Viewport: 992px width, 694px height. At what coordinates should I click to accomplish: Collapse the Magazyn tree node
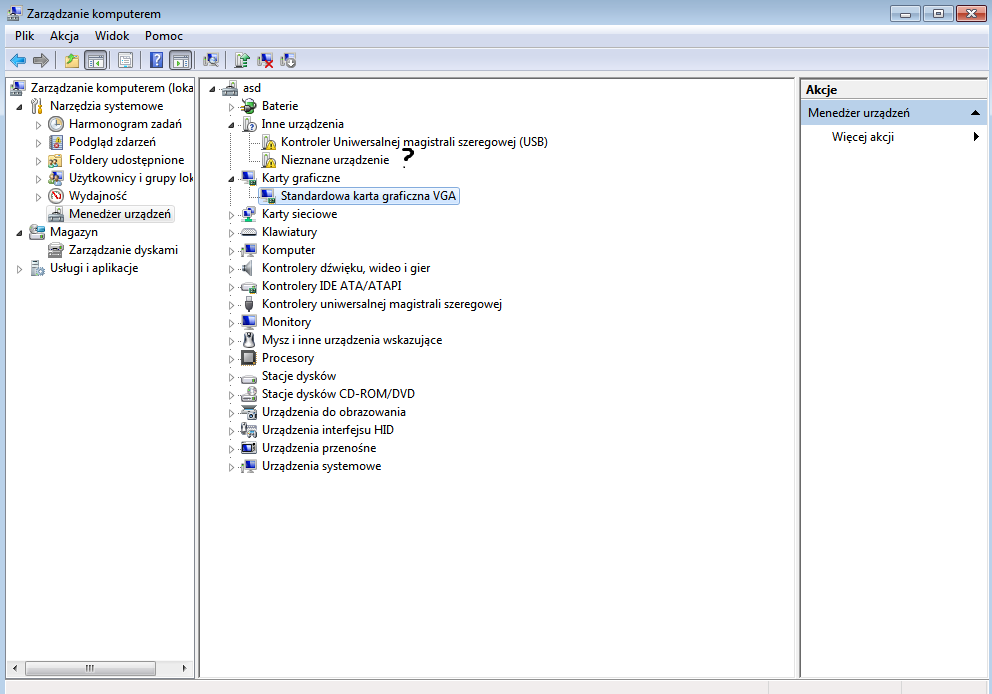20,233
